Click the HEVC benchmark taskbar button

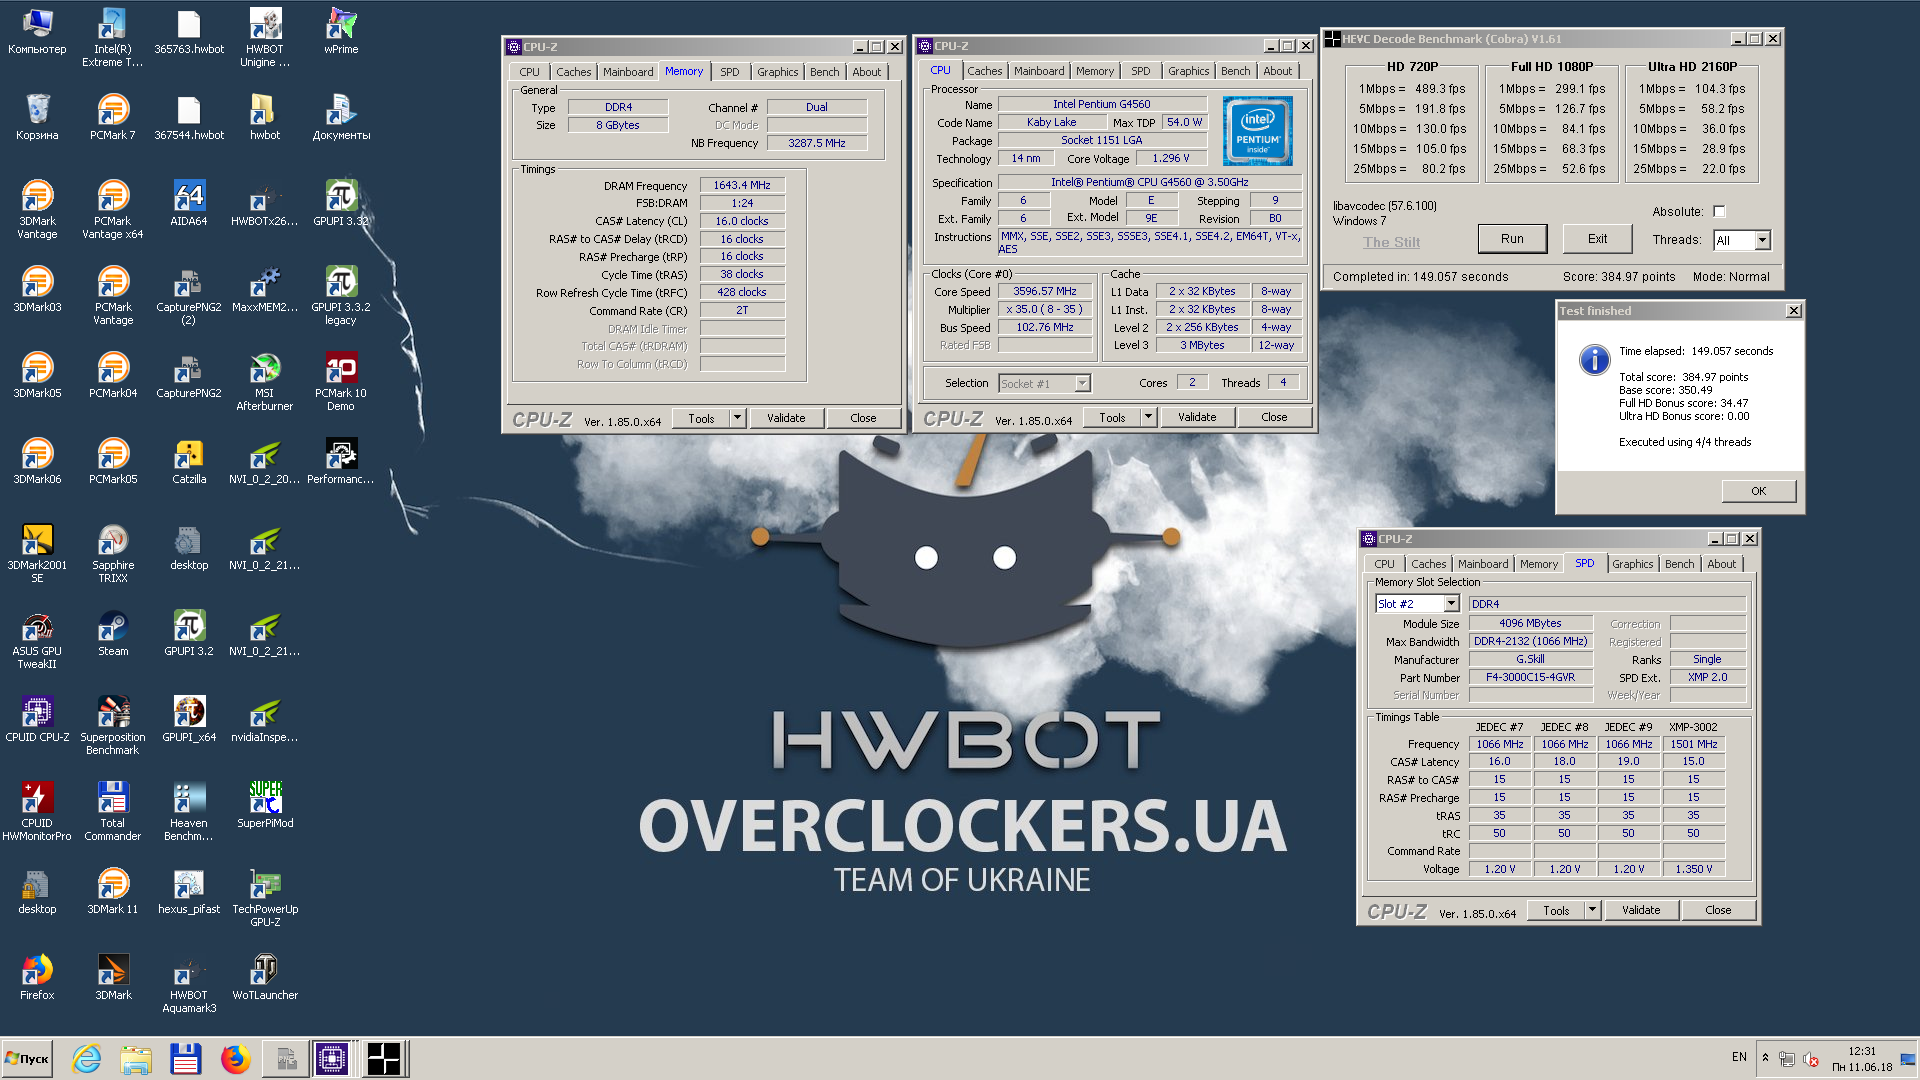click(383, 1058)
